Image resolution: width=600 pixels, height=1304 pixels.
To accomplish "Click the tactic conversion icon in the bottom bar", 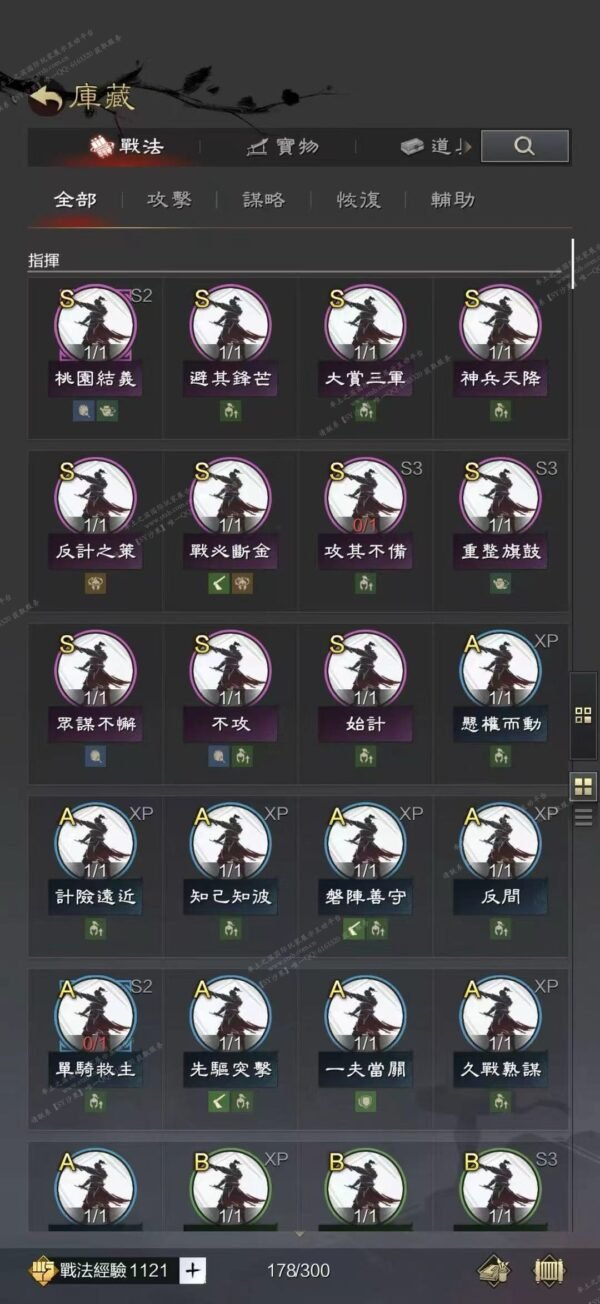I will click(496, 1270).
